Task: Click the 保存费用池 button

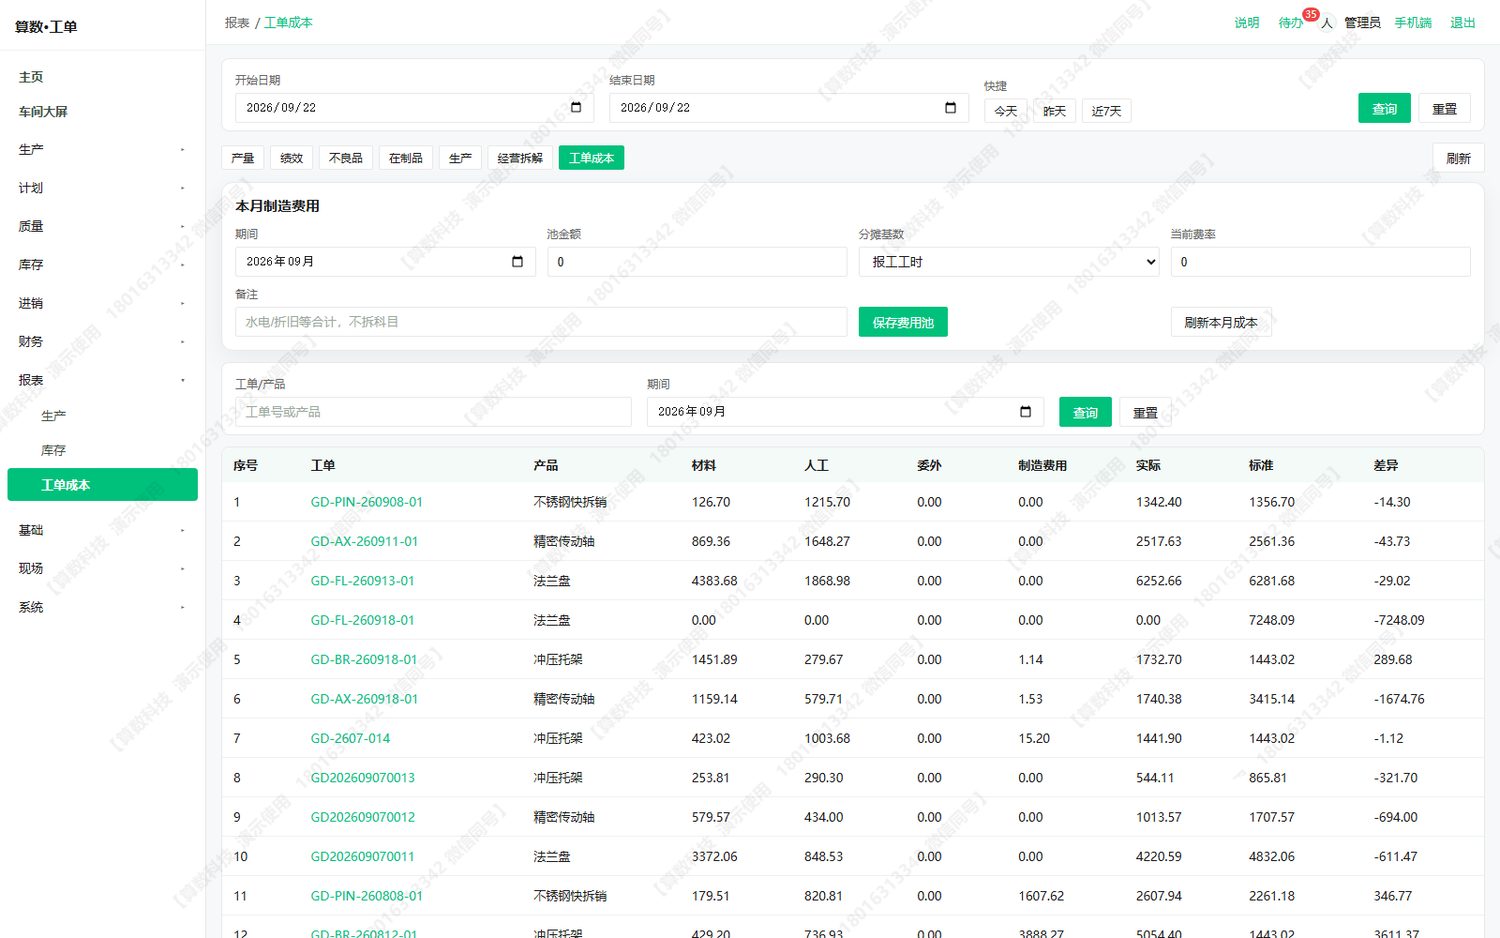Action: point(903,322)
